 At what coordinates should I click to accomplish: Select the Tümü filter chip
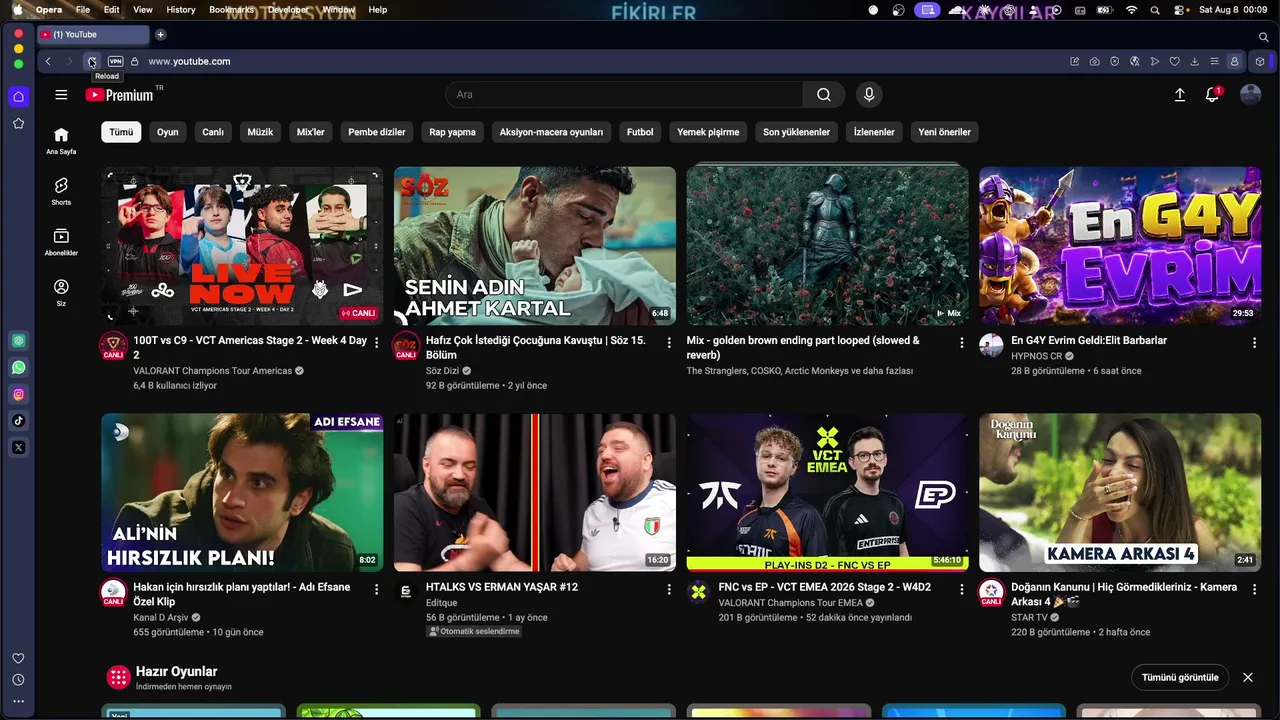pos(121,132)
